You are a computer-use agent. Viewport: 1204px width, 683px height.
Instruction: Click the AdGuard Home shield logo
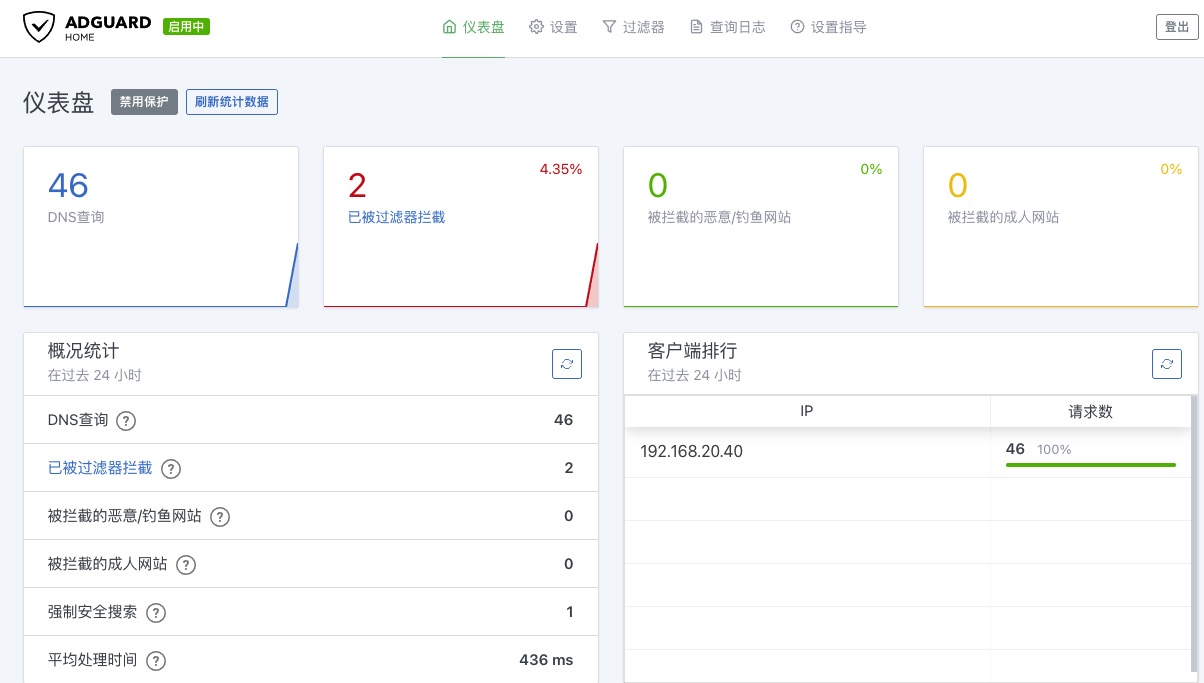[38, 27]
